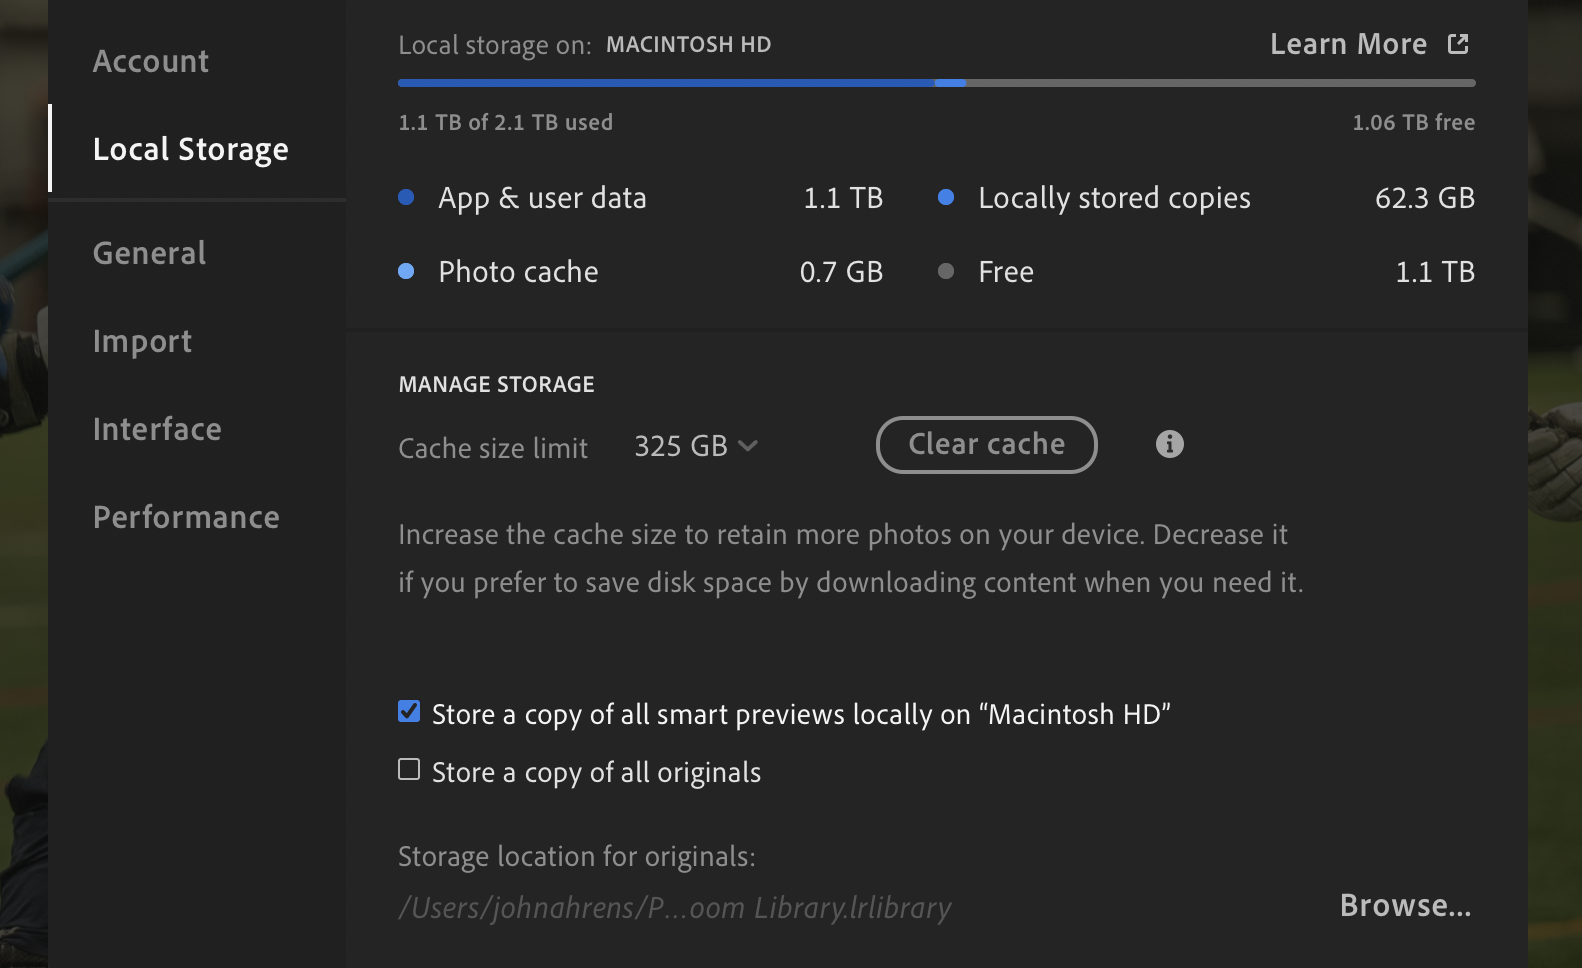Switch to the General preferences tab
The width and height of the screenshot is (1582, 968).
point(150,253)
